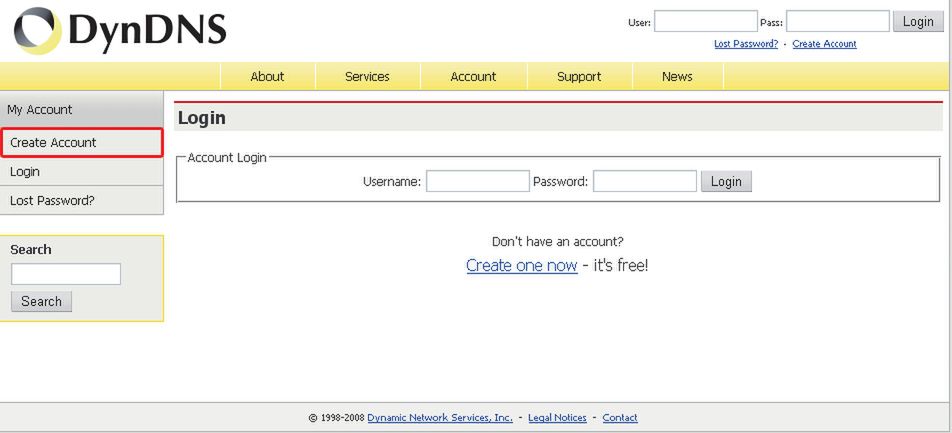This screenshot has width=952, height=433.
Task: Open the News menu
Action: click(x=678, y=77)
